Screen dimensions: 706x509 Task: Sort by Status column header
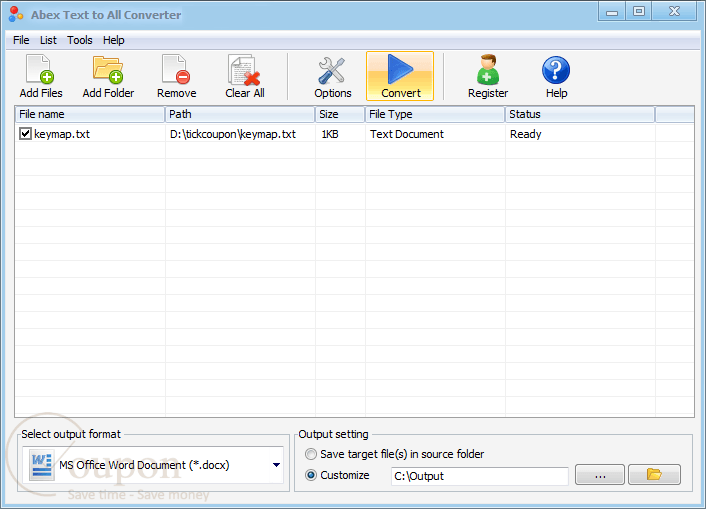[x=580, y=114]
